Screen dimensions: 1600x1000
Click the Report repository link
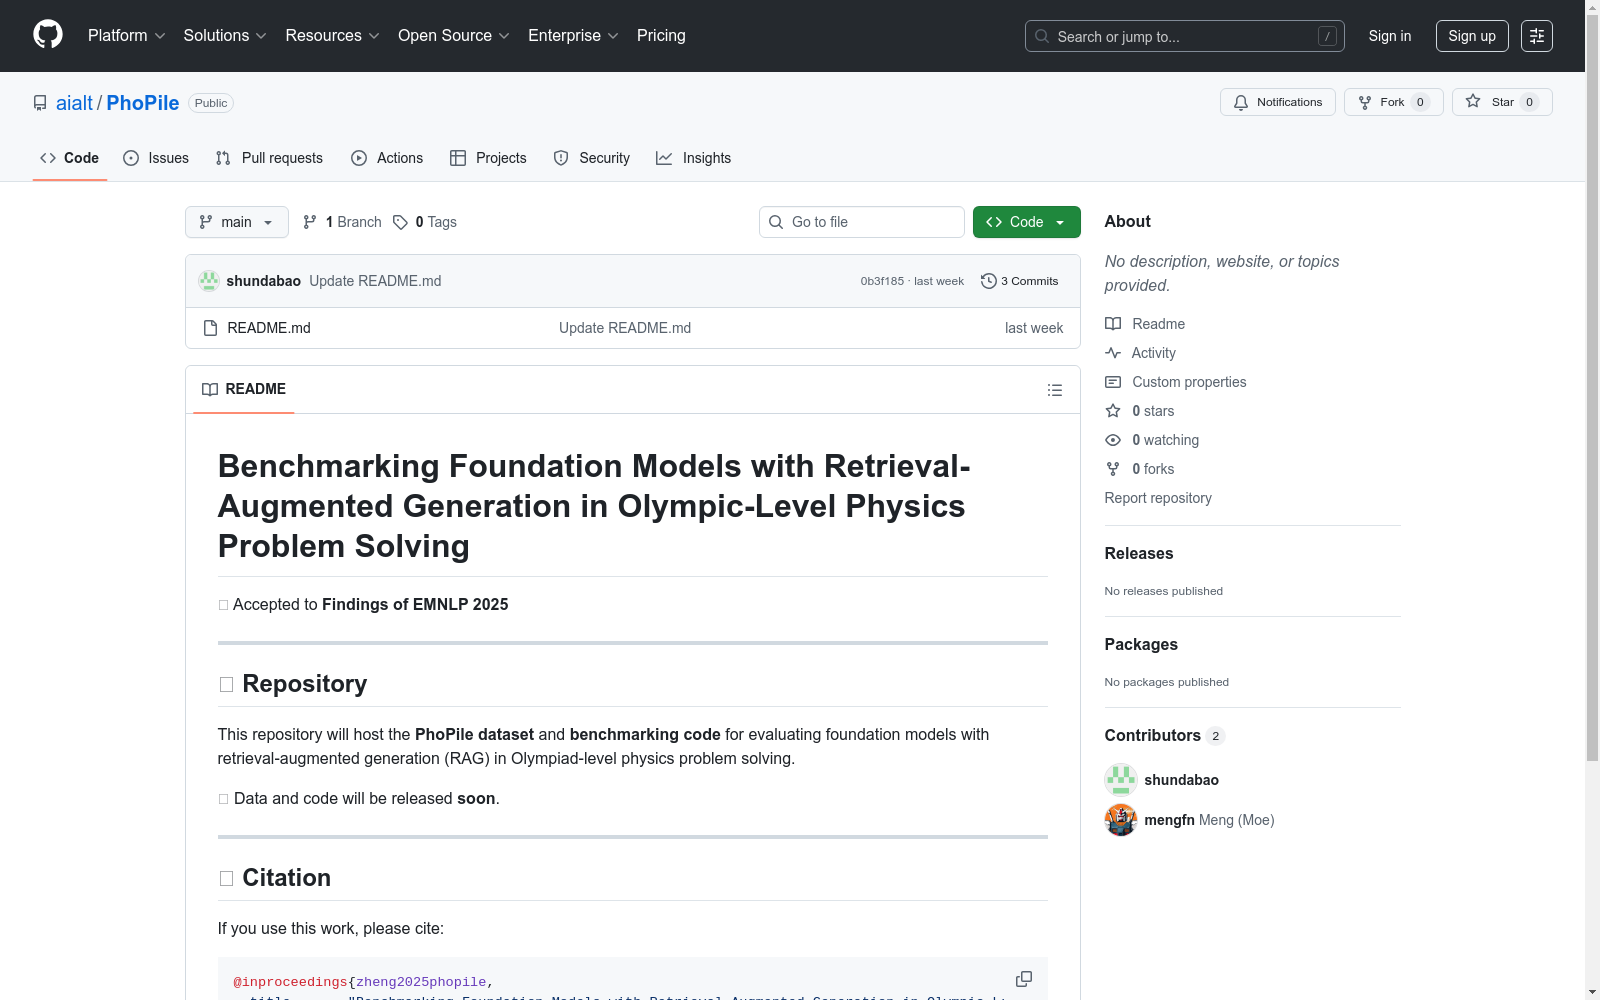(1158, 498)
